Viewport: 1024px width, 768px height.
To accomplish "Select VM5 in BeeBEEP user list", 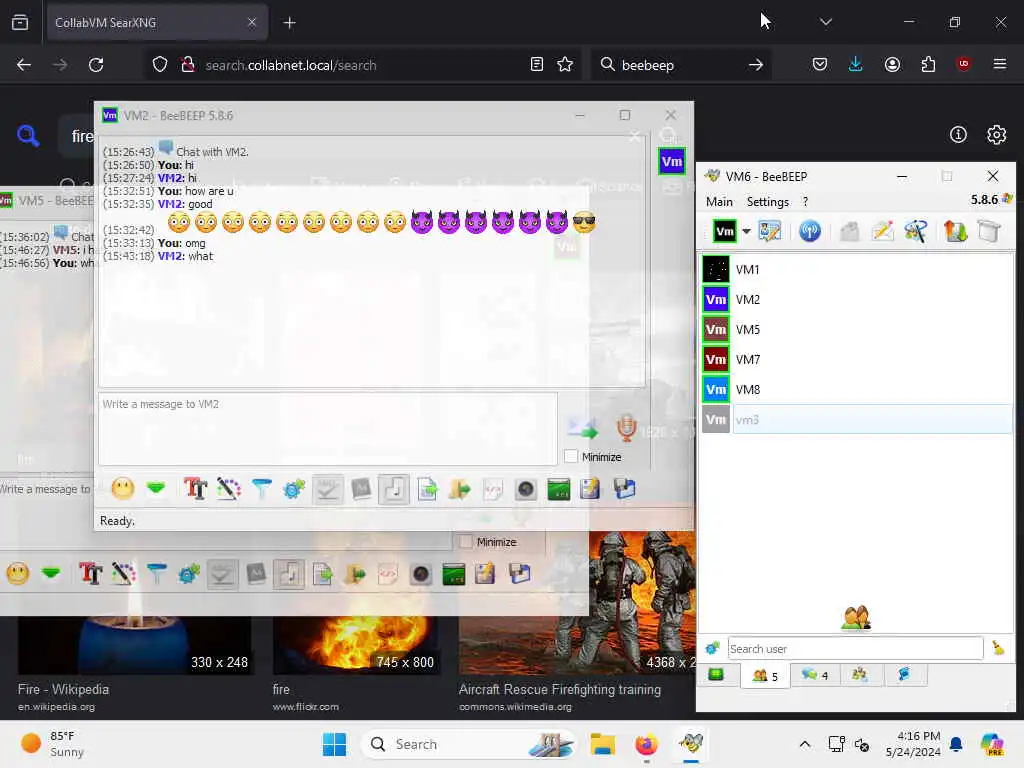I will point(857,329).
